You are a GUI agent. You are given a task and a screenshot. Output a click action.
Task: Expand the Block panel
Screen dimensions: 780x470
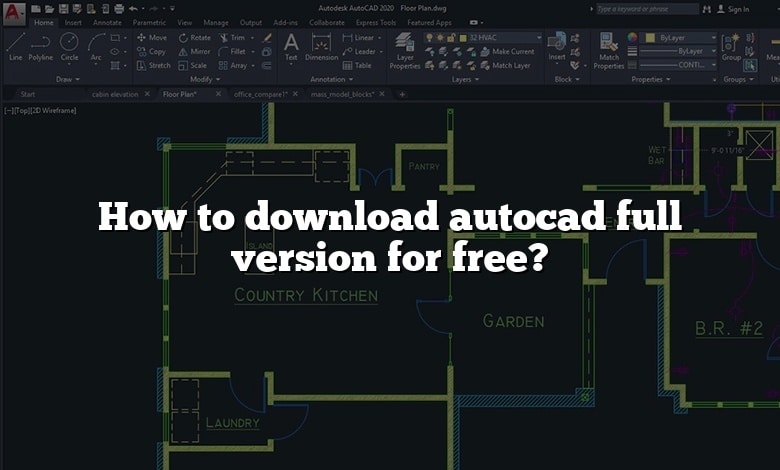click(x=567, y=79)
